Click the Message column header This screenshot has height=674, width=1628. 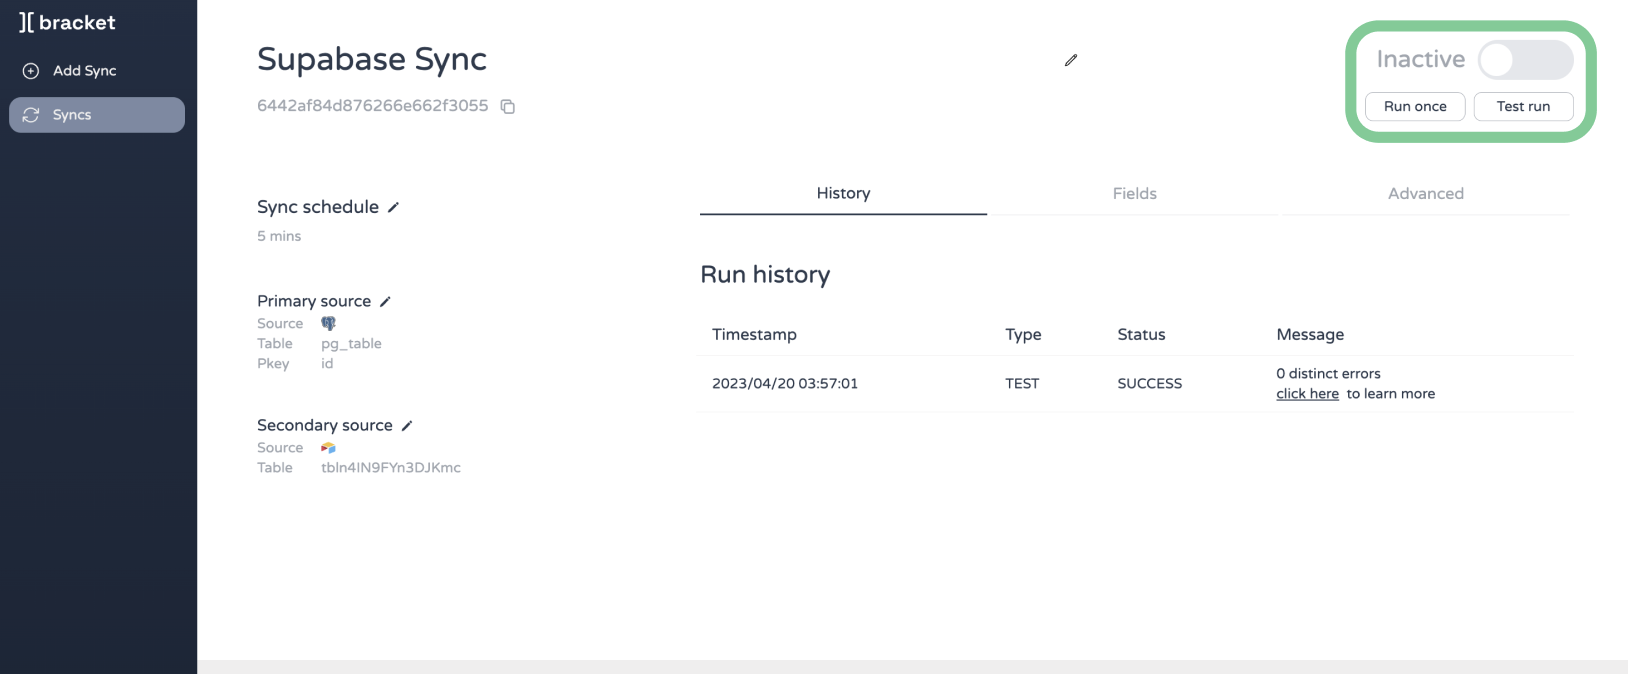(1310, 335)
